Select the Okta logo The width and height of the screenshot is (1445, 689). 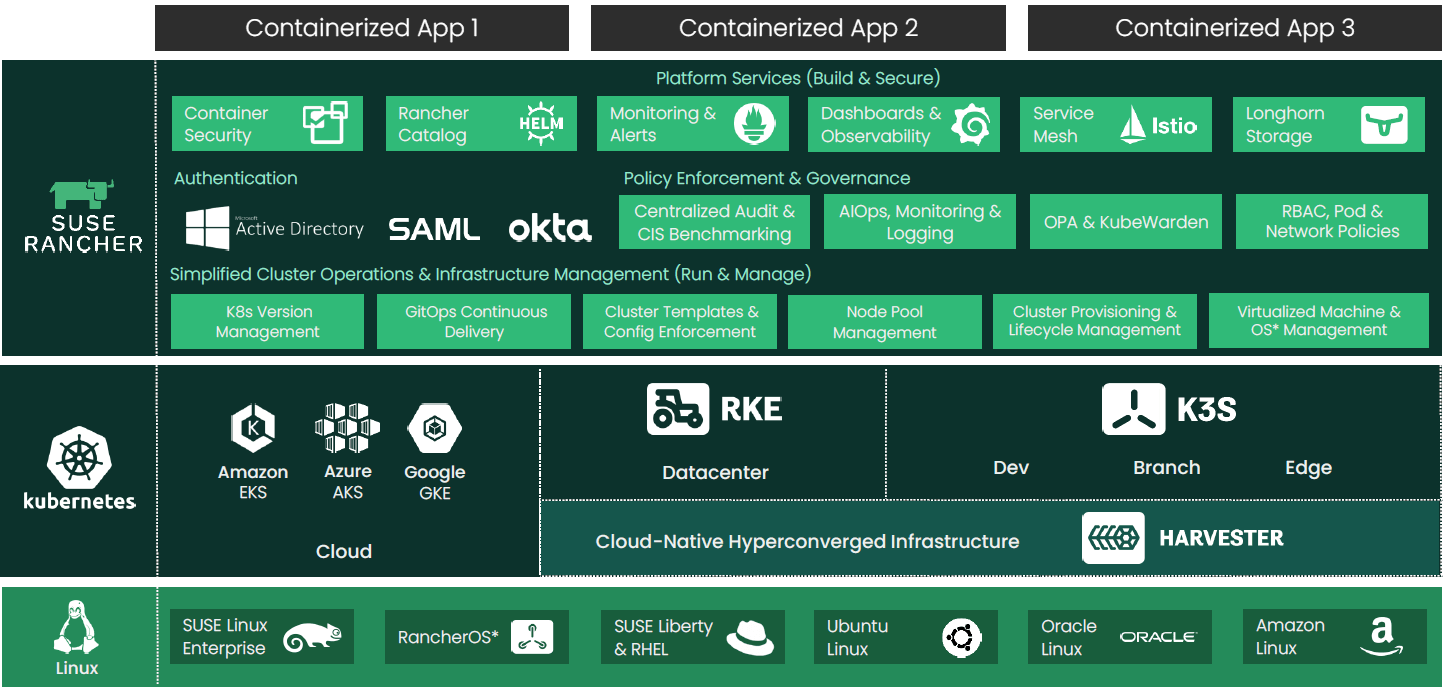550,228
